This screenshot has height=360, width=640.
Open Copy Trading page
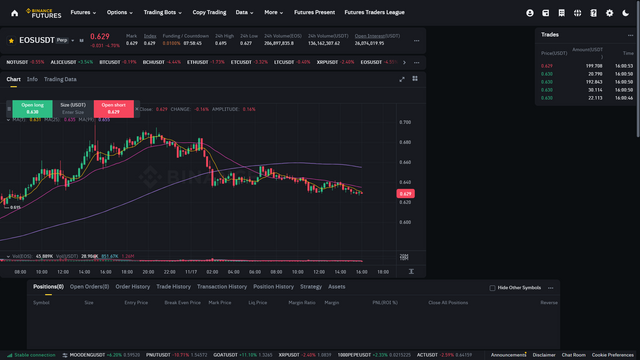tap(209, 13)
